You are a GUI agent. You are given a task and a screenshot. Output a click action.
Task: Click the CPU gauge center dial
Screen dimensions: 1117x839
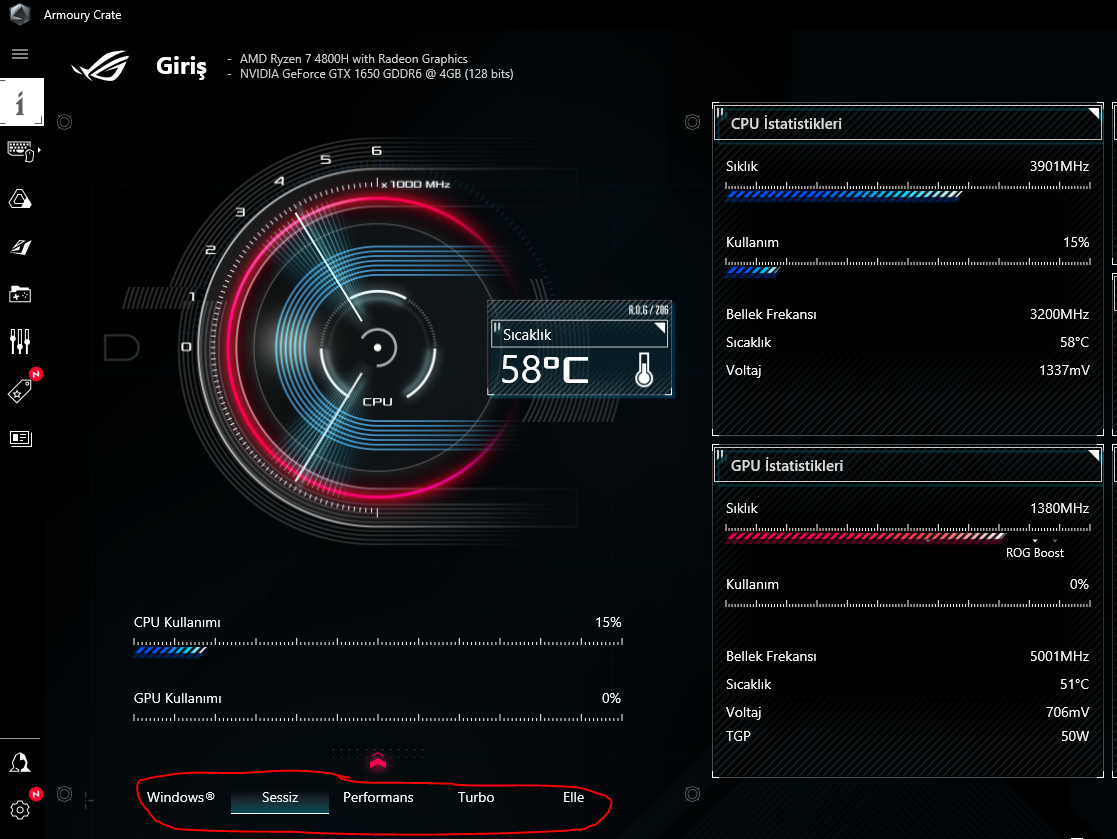(x=378, y=348)
